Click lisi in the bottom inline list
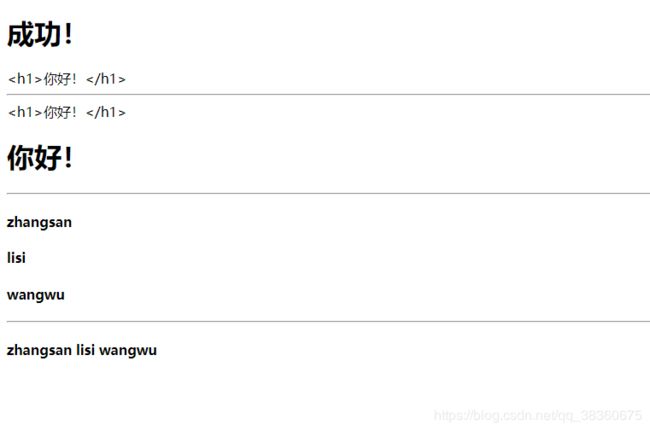Screen dimensions: 650x431 [85, 350]
